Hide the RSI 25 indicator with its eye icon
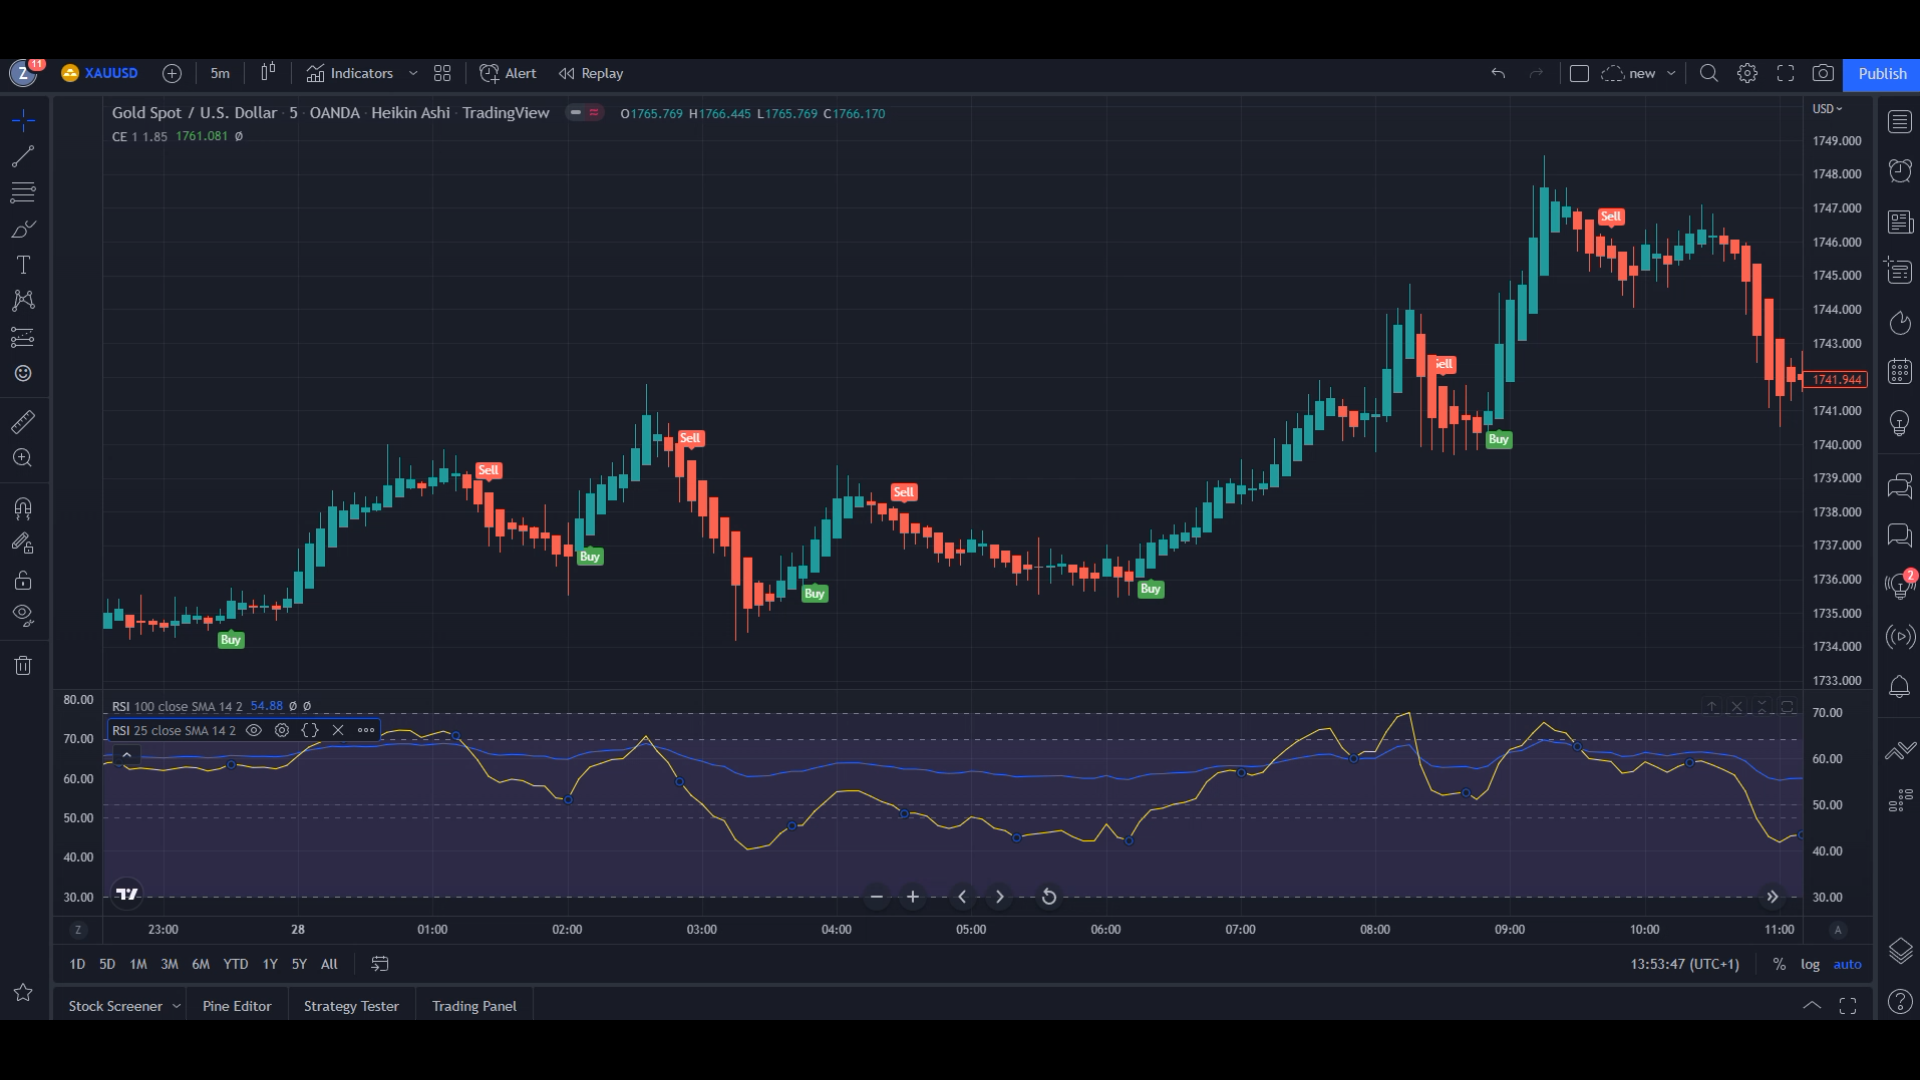 pyautogui.click(x=253, y=730)
